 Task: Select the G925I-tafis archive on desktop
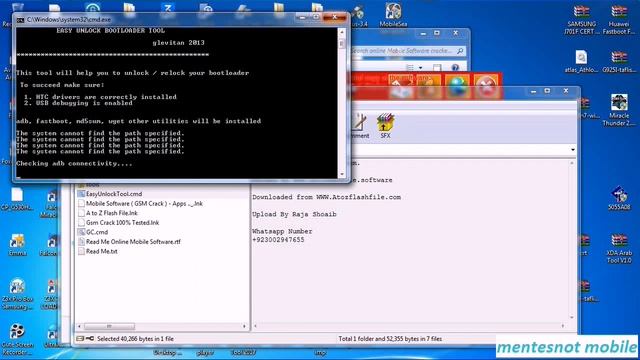click(x=619, y=62)
